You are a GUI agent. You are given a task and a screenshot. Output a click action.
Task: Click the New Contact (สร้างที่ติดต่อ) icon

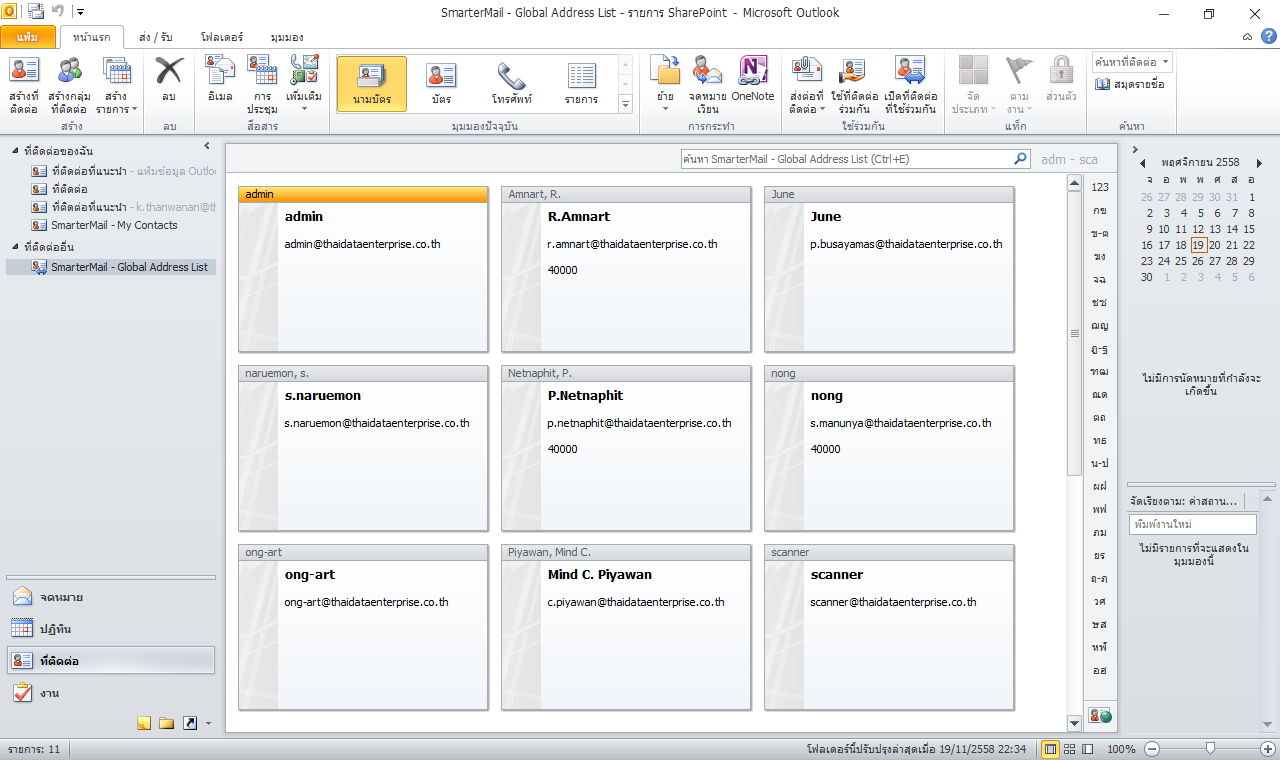(24, 84)
